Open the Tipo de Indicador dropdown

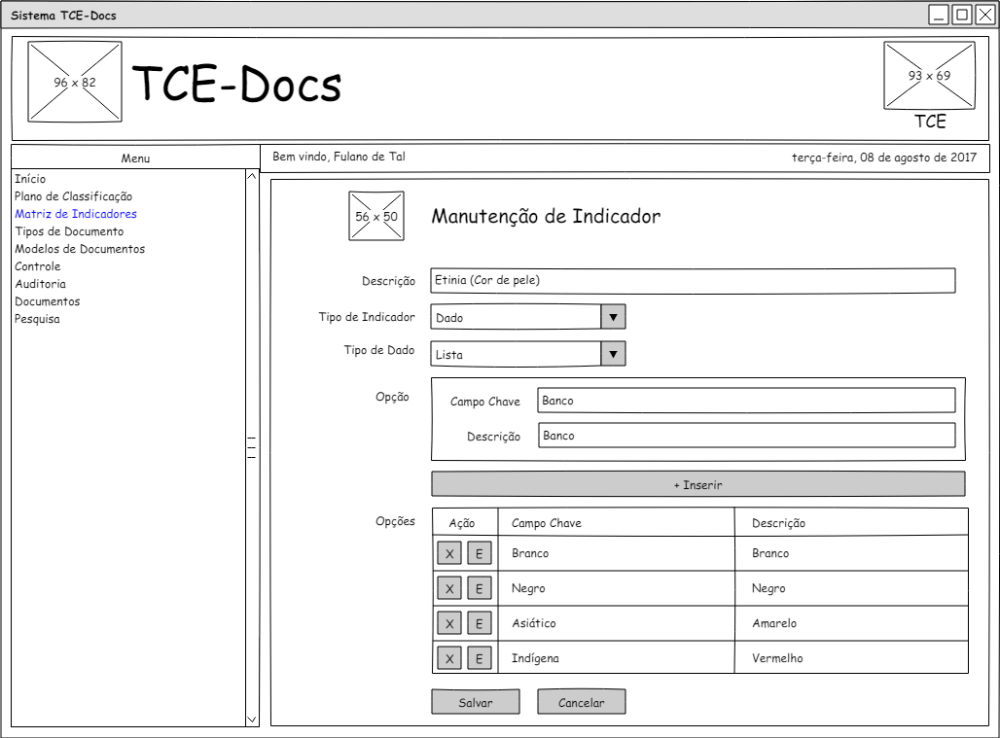coord(612,317)
